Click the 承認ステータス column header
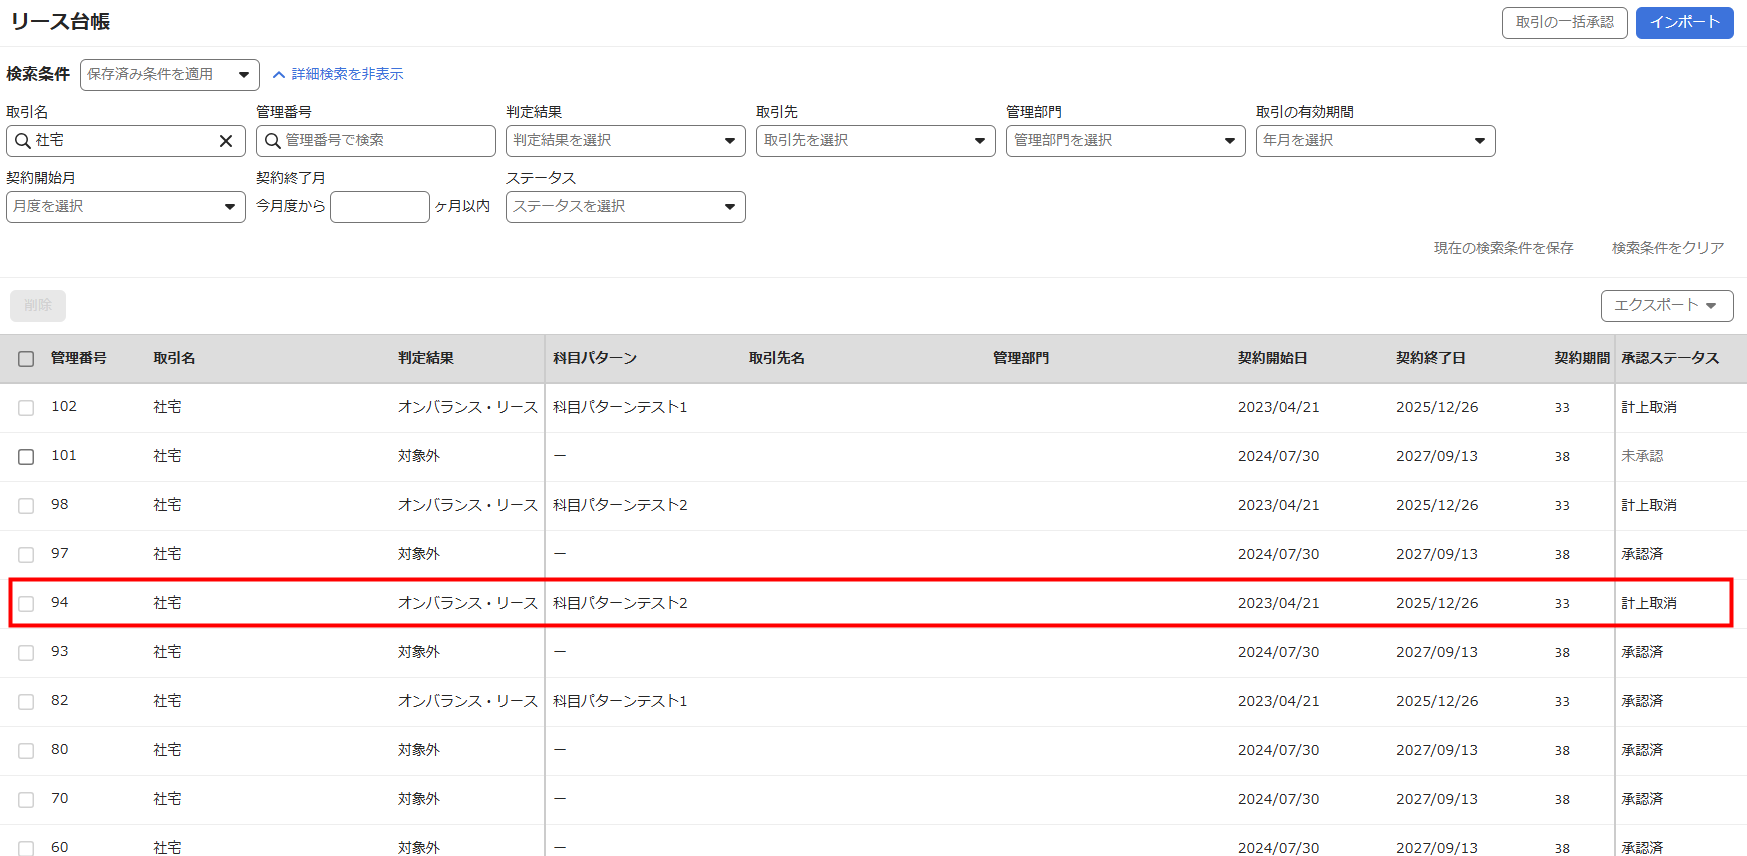1747x856 pixels. (x=1669, y=358)
